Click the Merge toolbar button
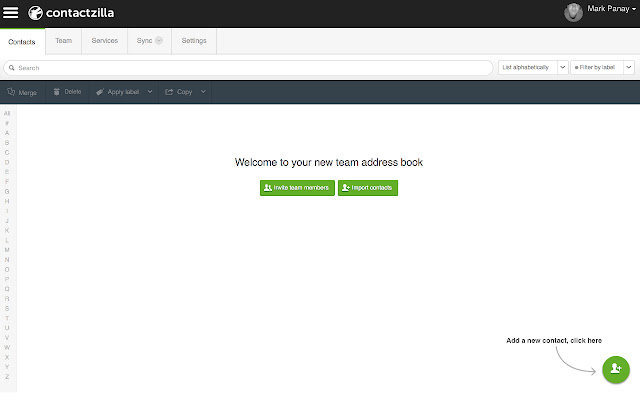Viewport: 640px width, 400px height. (x=22, y=92)
